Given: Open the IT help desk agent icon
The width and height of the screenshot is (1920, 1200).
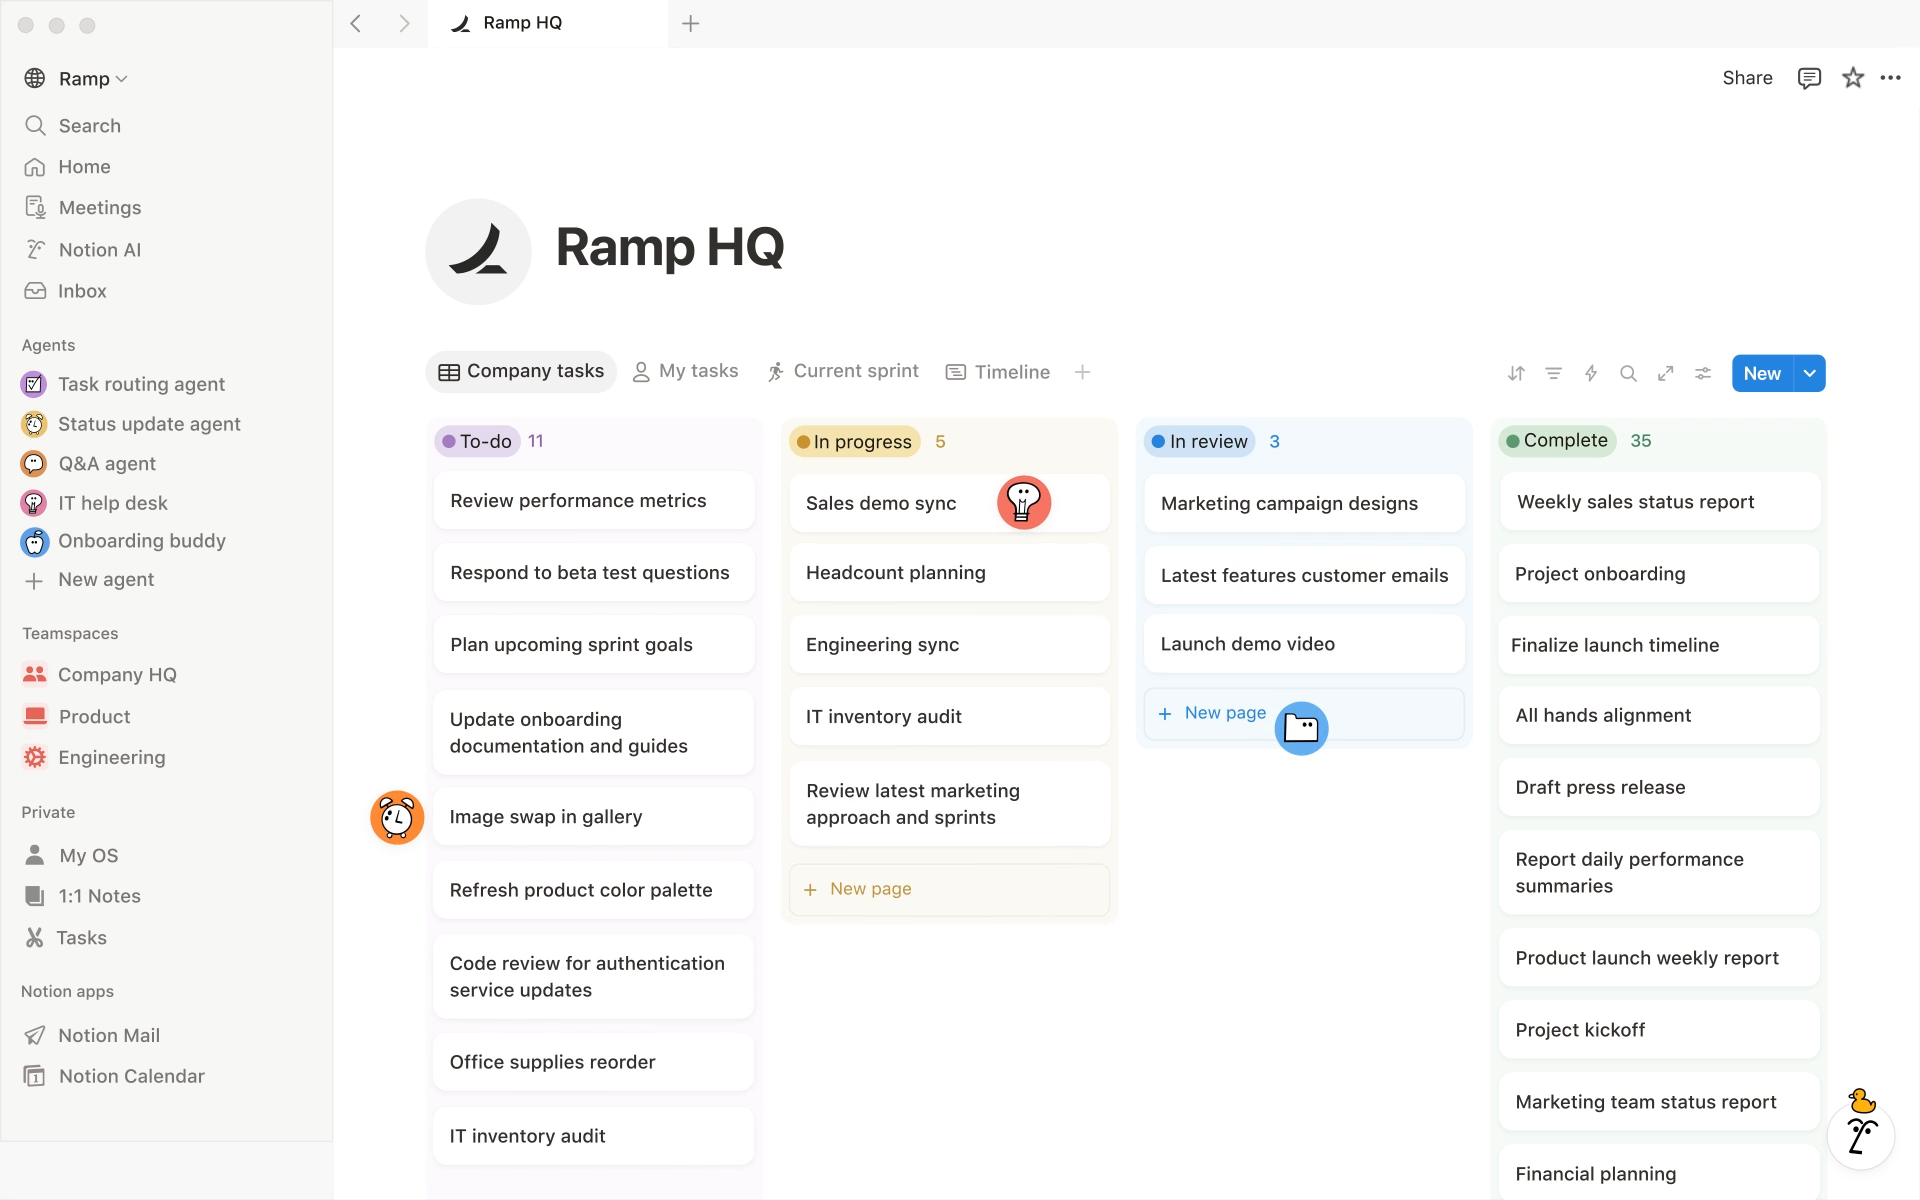Looking at the screenshot, I should click(34, 503).
